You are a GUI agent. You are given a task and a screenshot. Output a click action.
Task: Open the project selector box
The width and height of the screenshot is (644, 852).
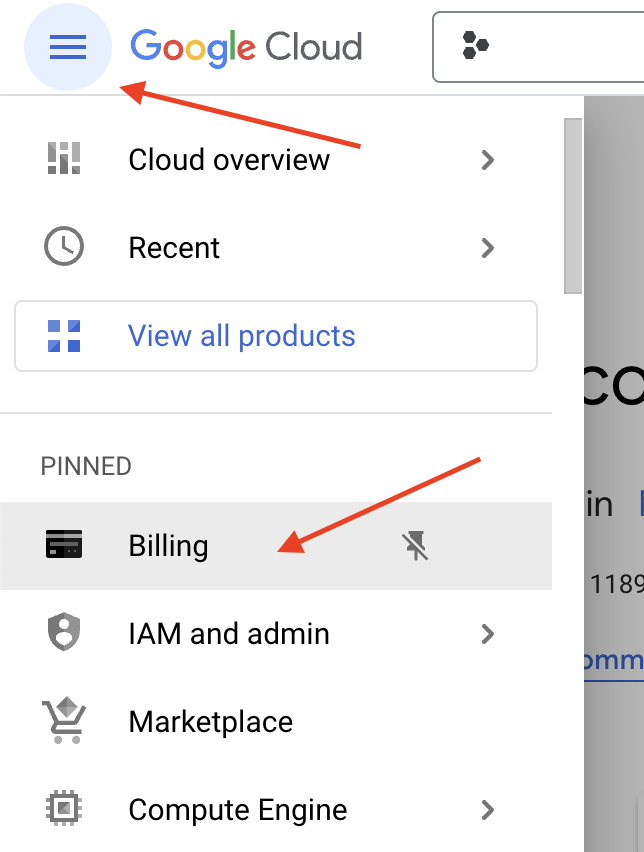tap(538, 47)
